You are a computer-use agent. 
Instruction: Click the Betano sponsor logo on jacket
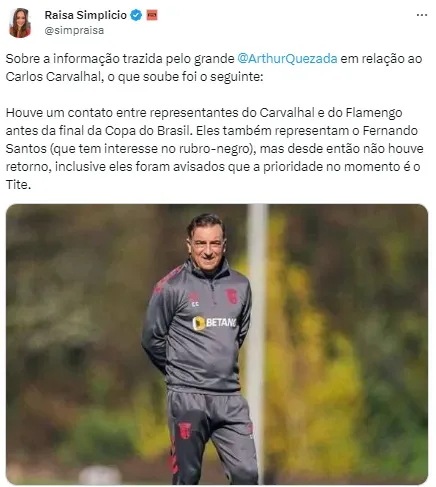[214, 323]
